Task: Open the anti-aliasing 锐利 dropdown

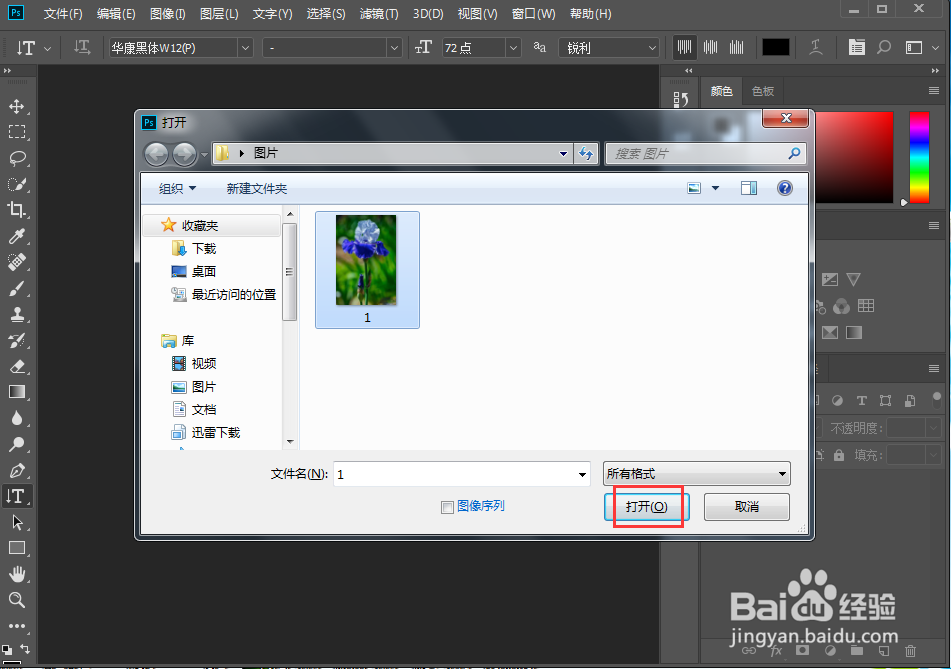Action: tap(652, 48)
